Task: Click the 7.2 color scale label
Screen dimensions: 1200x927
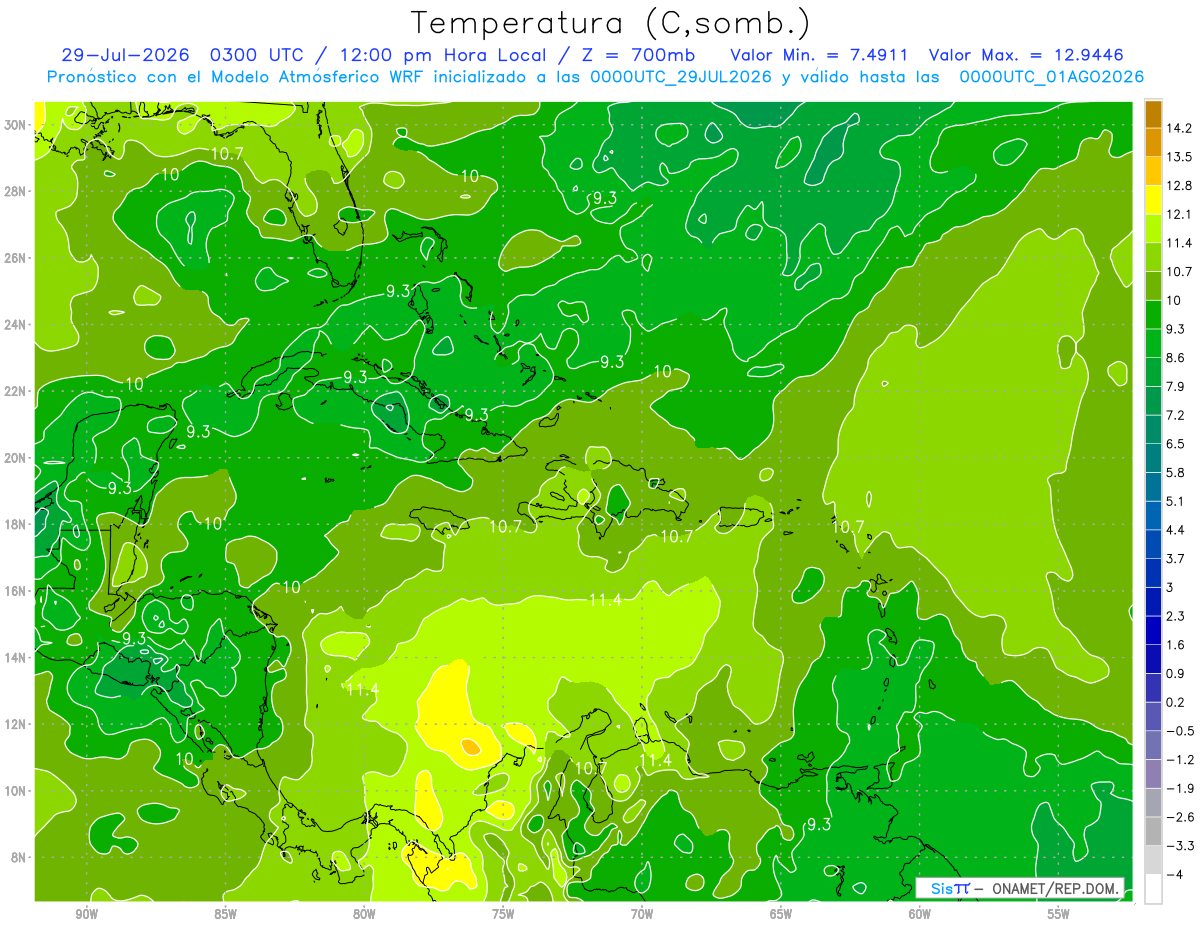Action: pyautogui.click(x=1177, y=415)
